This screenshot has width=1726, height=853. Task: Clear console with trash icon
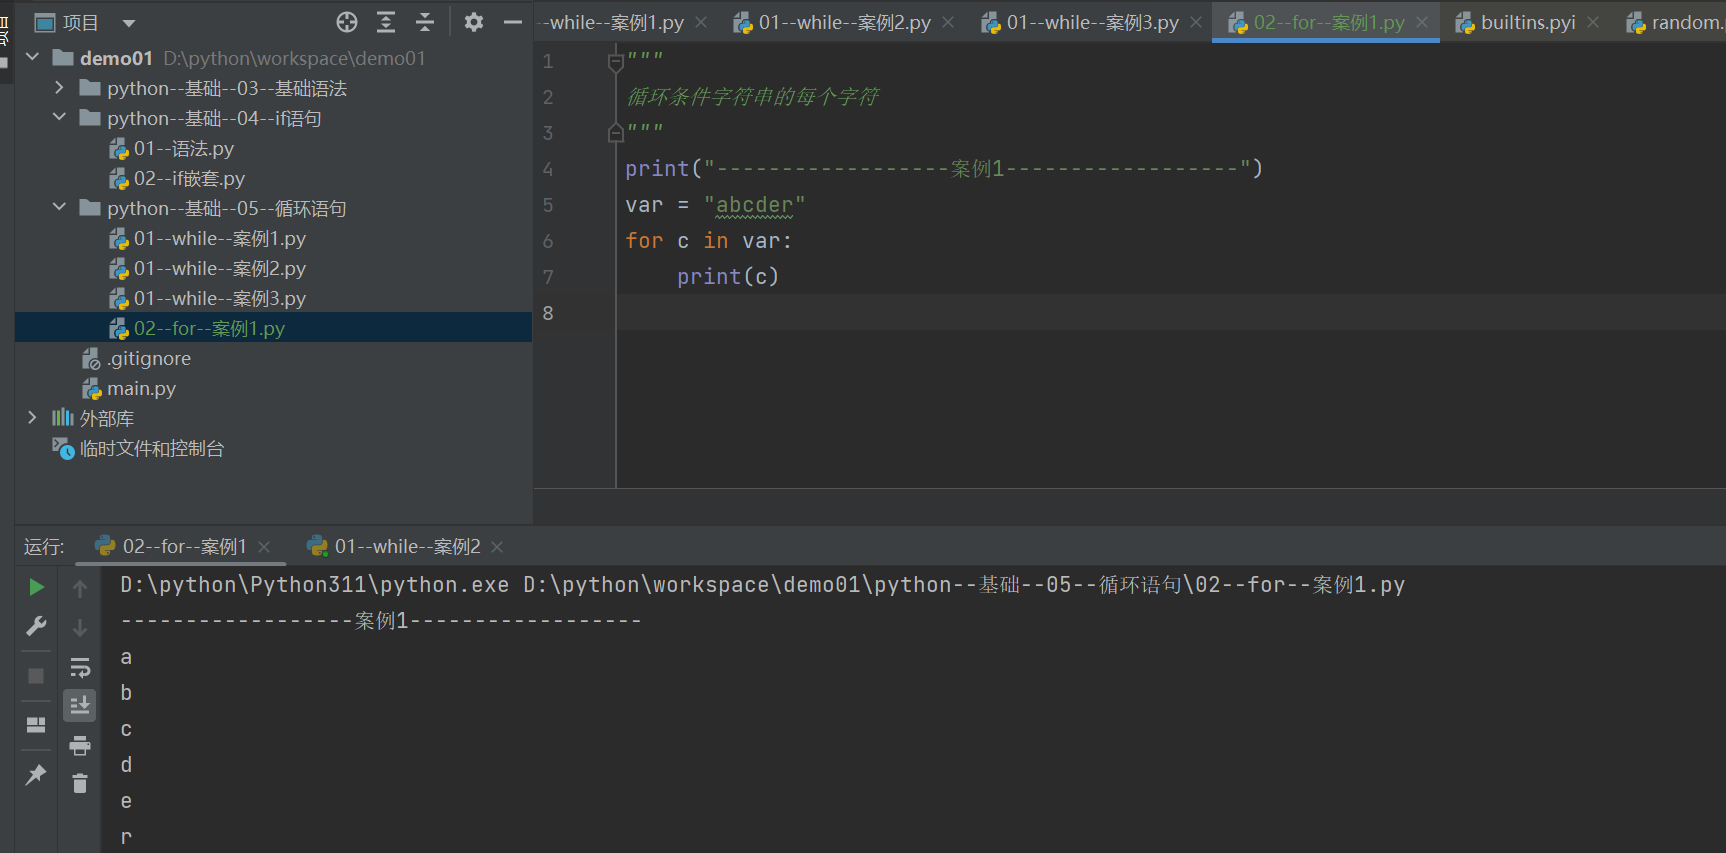80,783
